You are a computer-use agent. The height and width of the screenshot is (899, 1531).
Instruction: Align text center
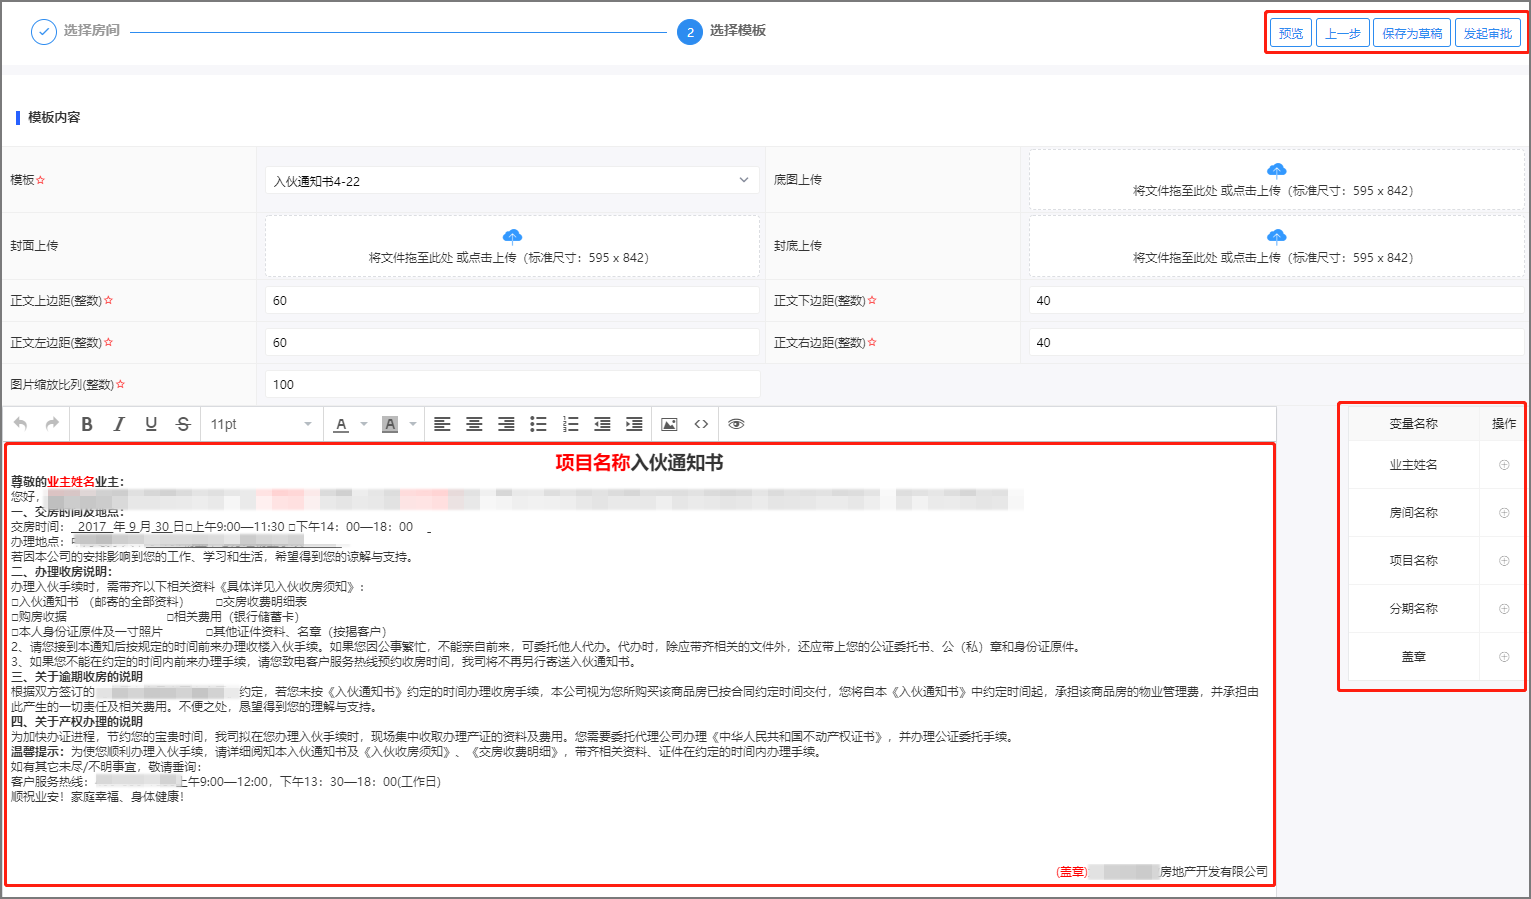[x=474, y=424]
